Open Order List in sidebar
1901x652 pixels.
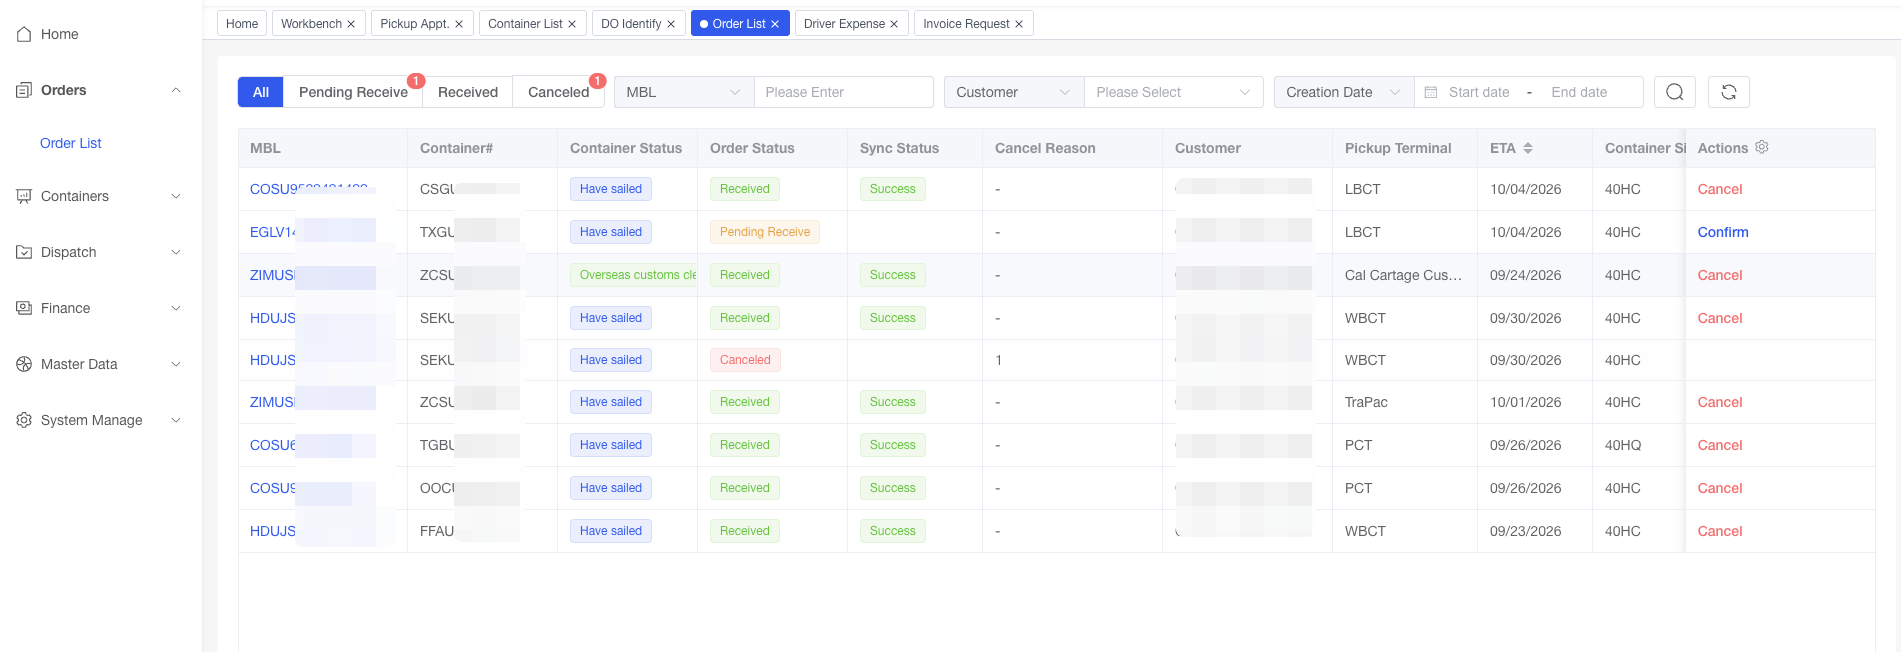coord(71,143)
